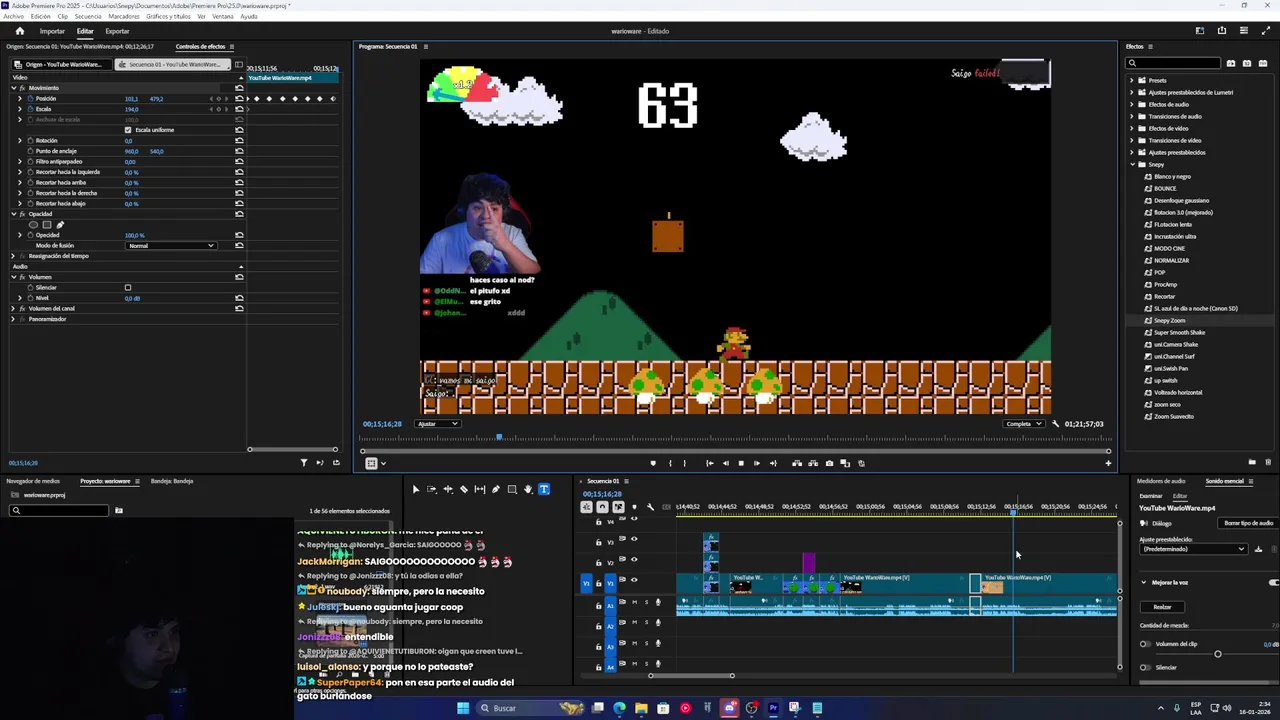The width and height of the screenshot is (1280, 720).
Task: Collapse Snepy folder in Efectos
Action: click(x=1132, y=164)
